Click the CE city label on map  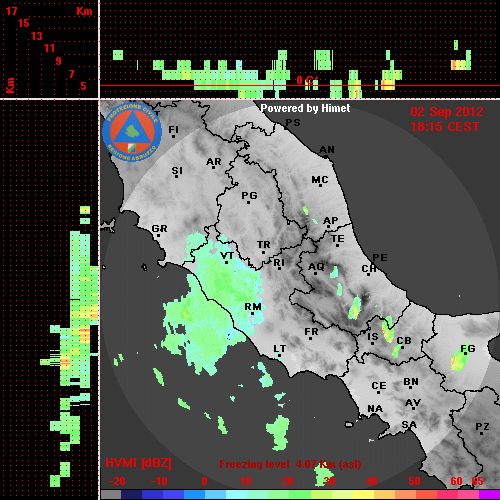pos(379,386)
